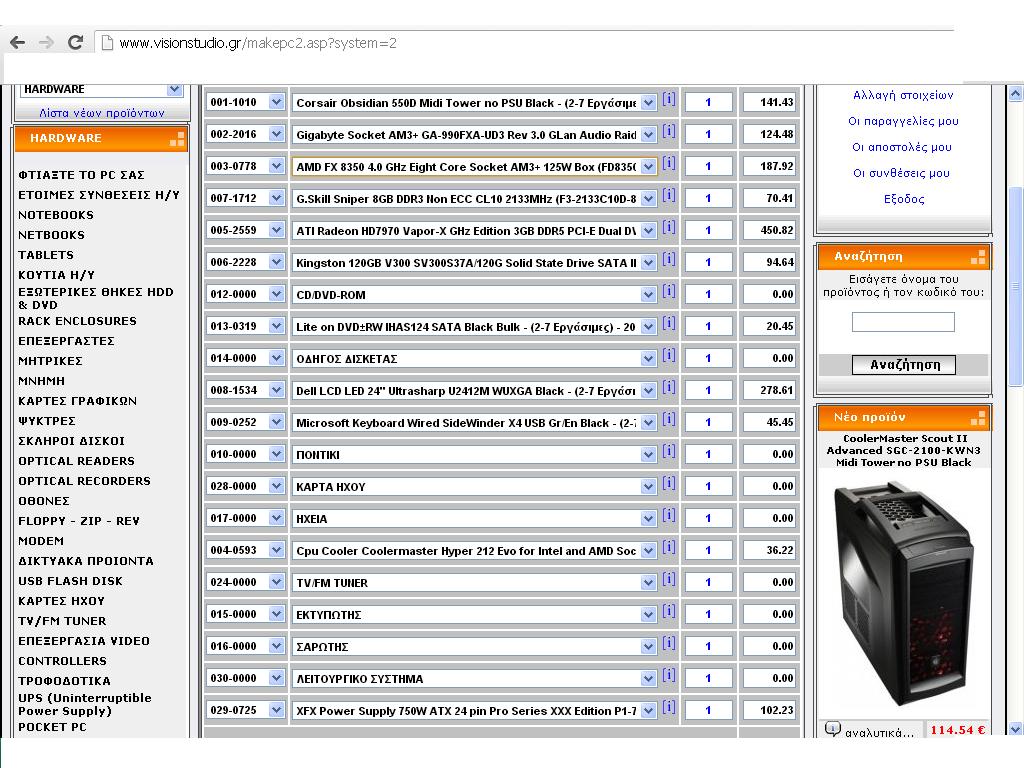Screen dimensions: 1024x768
Task: Open Οι παραγγελίες μου link
Action: tap(903, 121)
